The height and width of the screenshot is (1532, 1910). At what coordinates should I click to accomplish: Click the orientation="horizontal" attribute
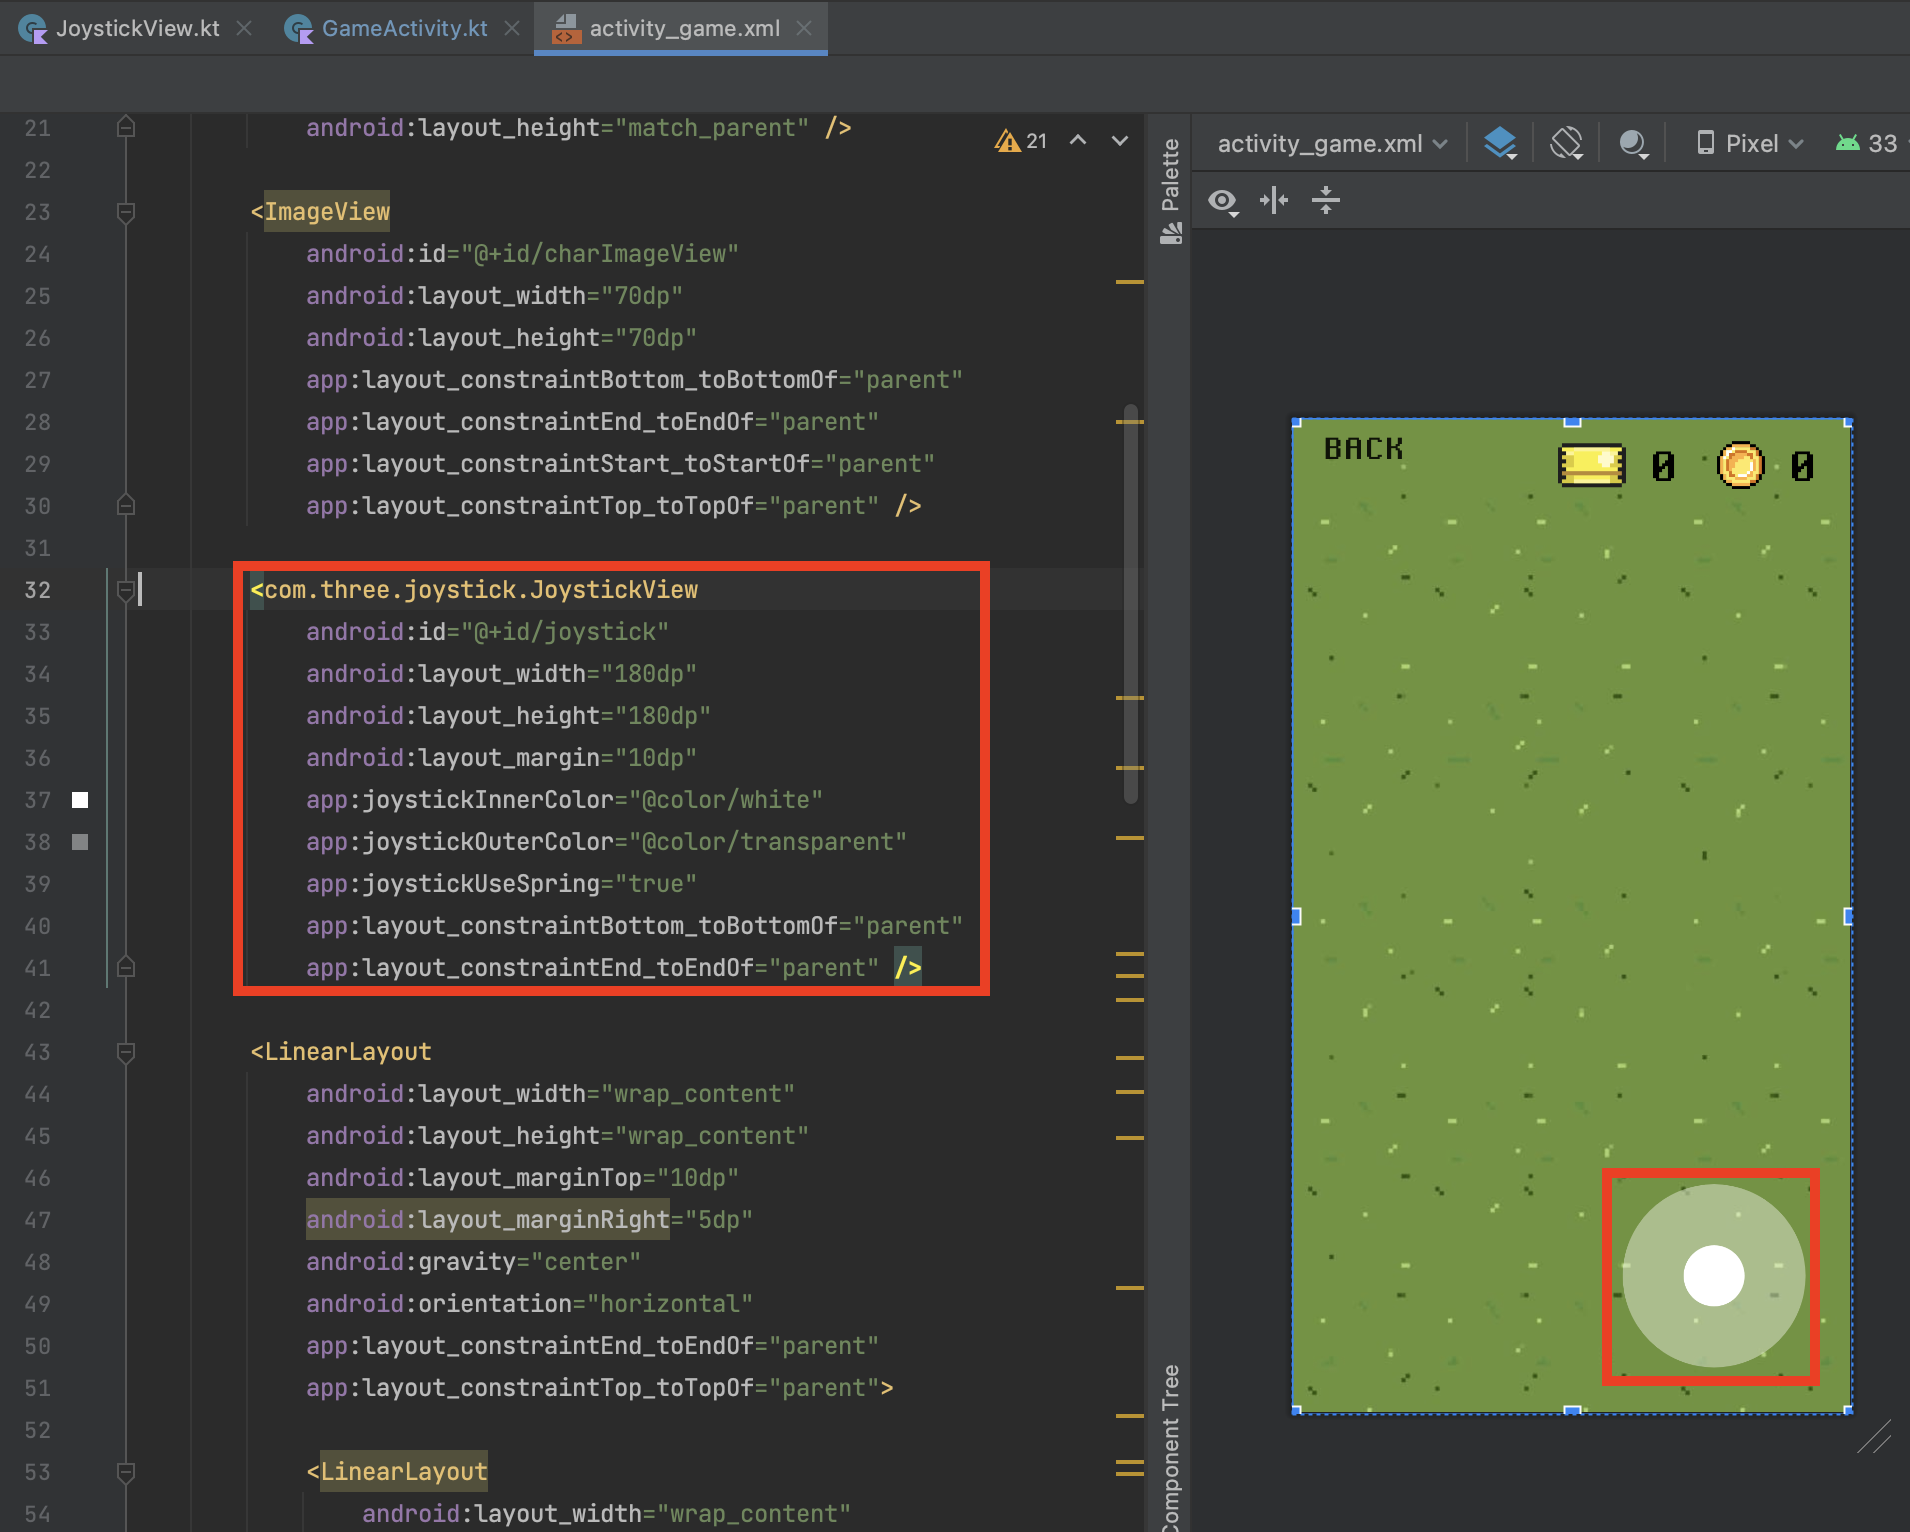point(529,1304)
